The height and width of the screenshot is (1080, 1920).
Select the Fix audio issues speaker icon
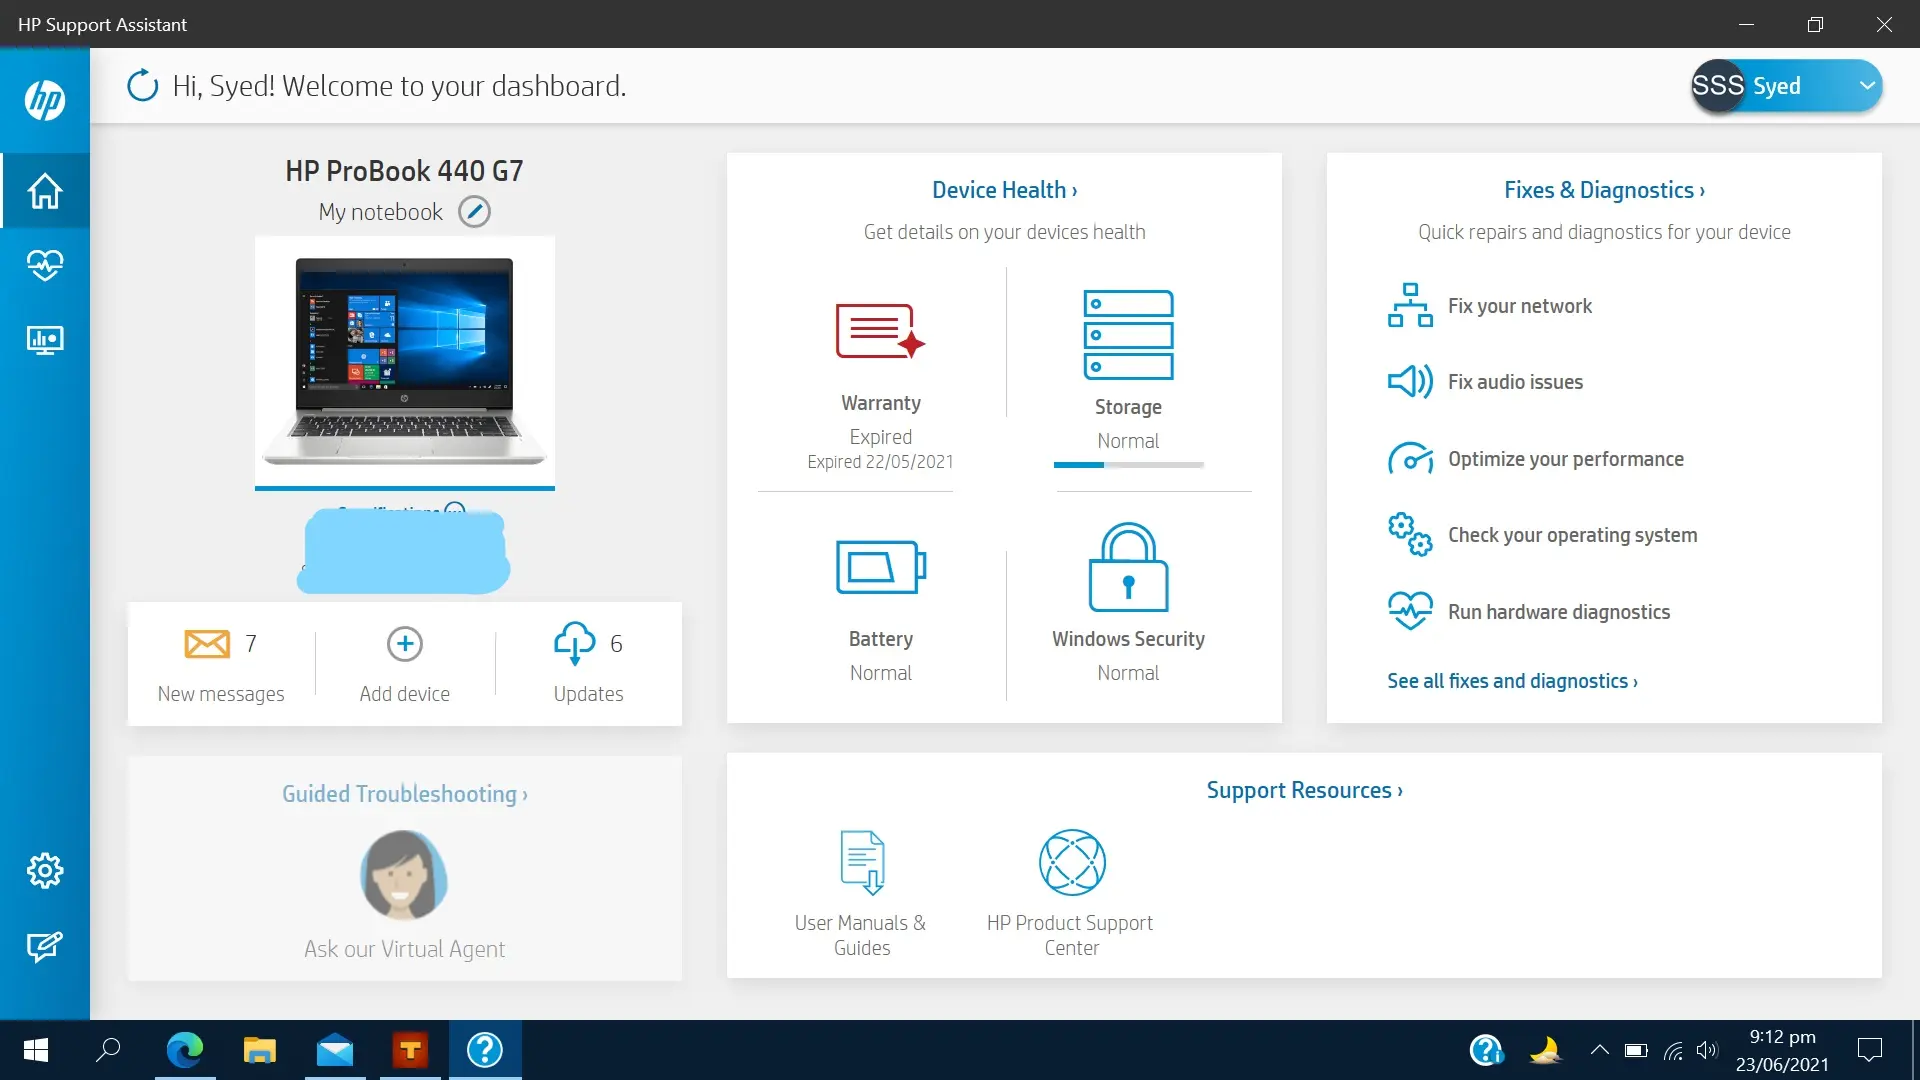point(1410,381)
